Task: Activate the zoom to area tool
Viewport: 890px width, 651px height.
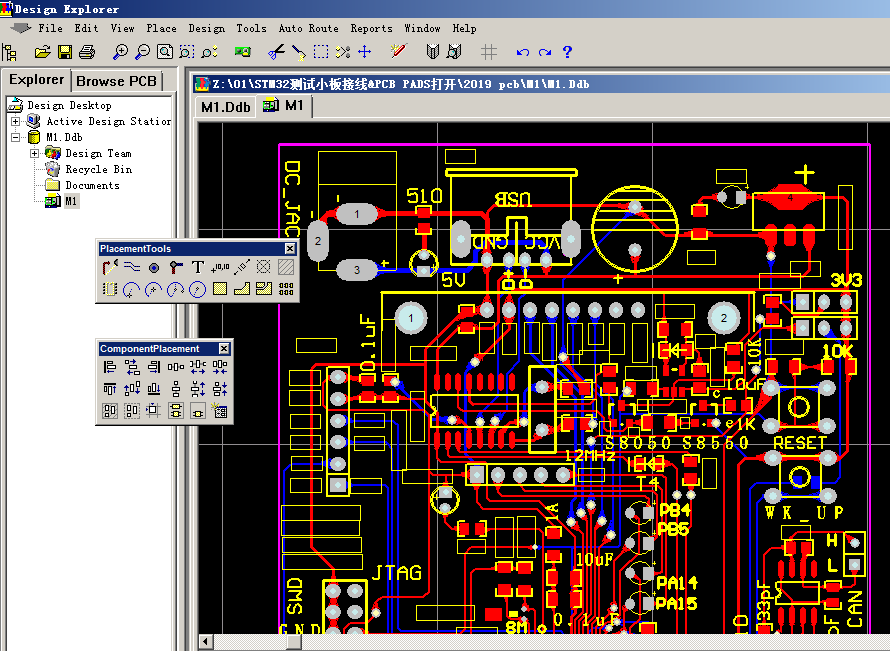Action: [186, 52]
